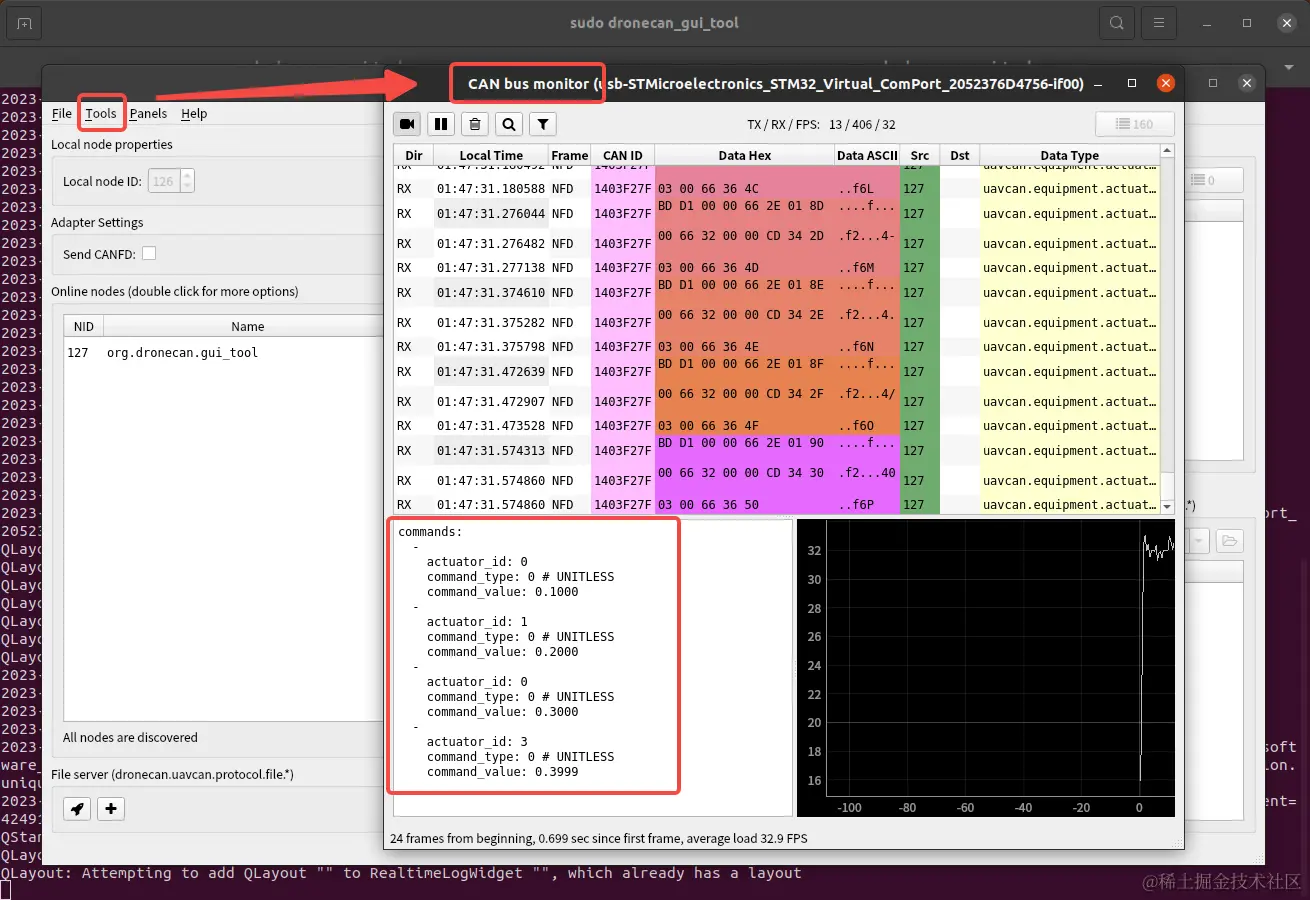
Task: Open the frame filter with the funnel icon
Action: [542, 124]
